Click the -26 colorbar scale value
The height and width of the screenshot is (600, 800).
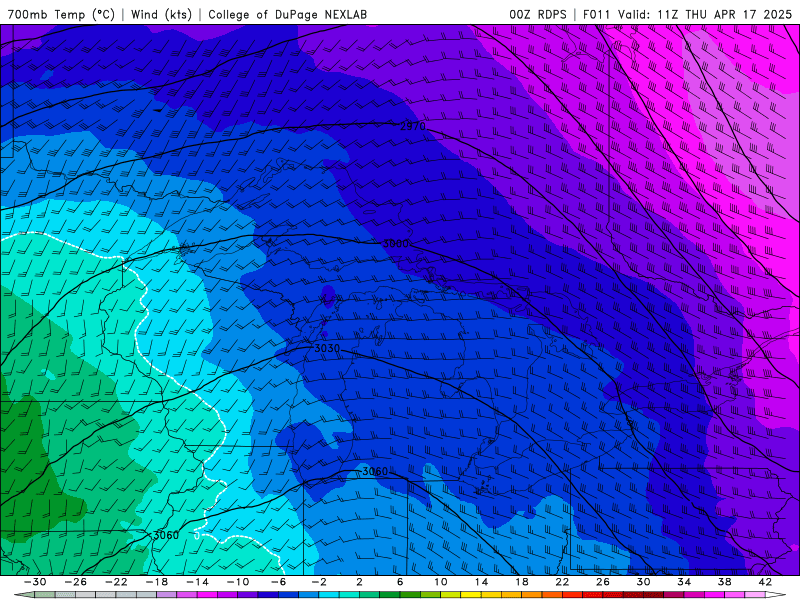click(x=76, y=582)
